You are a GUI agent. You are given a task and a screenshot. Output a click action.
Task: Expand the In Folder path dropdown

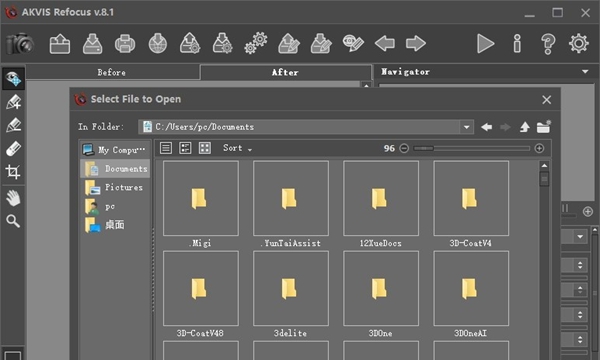pos(466,127)
